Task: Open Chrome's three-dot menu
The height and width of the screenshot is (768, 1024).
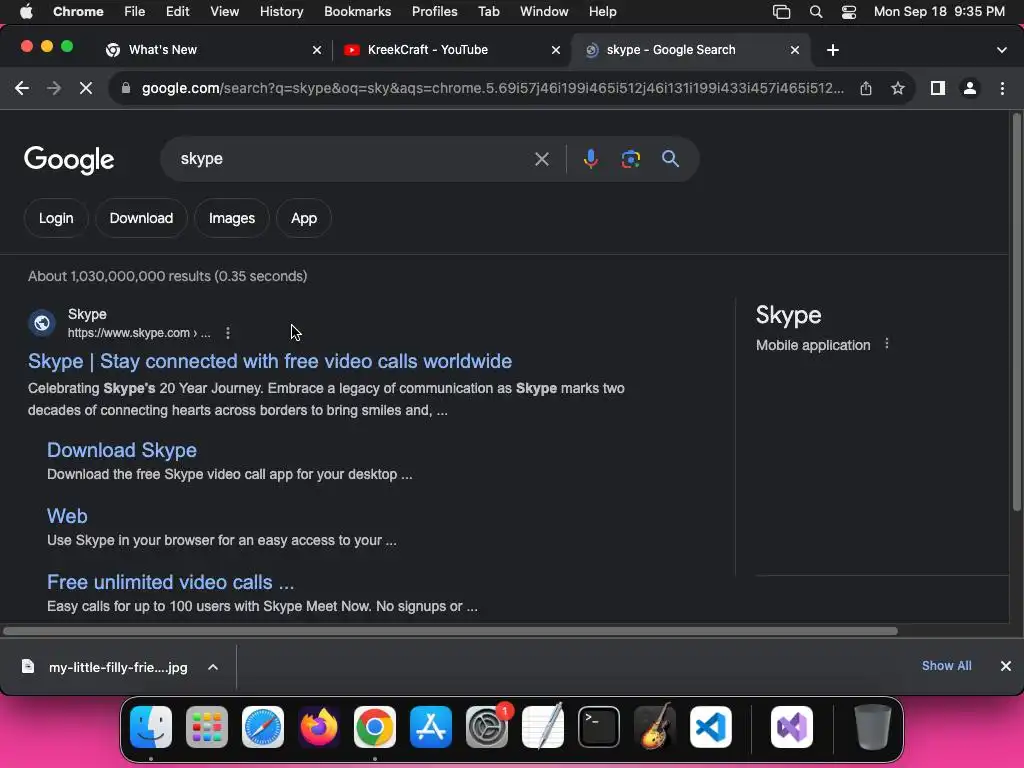Action: (x=1002, y=88)
